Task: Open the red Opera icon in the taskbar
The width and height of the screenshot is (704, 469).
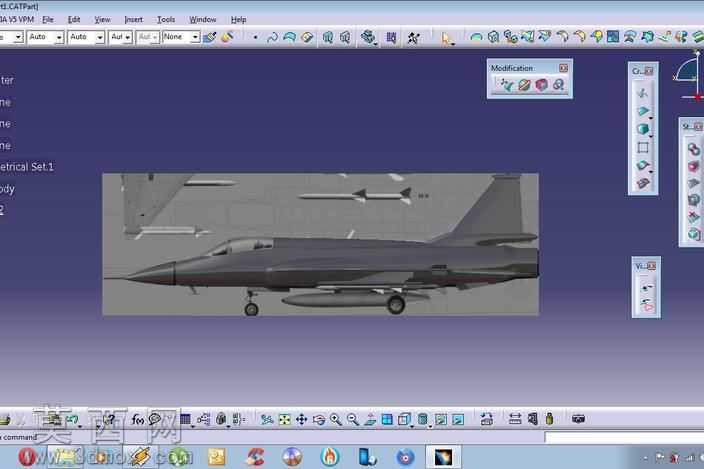Action: (x=26, y=457)
